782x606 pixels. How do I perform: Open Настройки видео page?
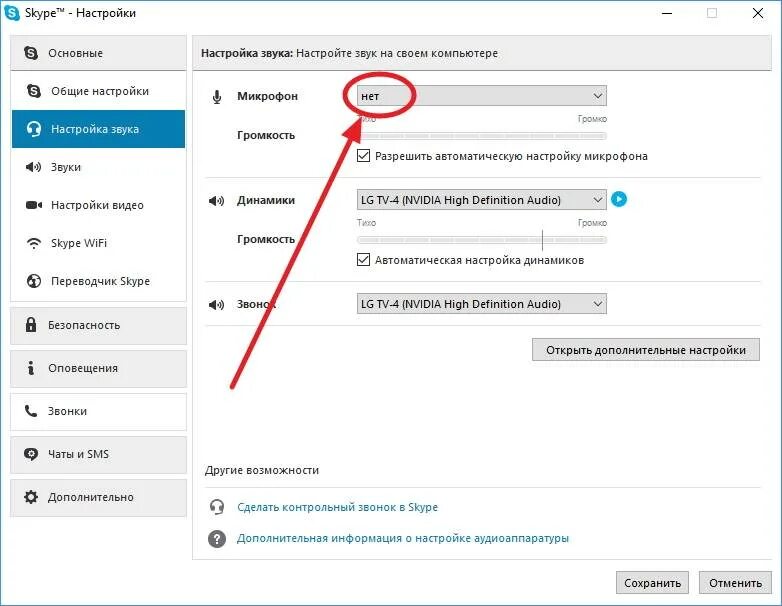pyautogui.click(x=98, y=205)
